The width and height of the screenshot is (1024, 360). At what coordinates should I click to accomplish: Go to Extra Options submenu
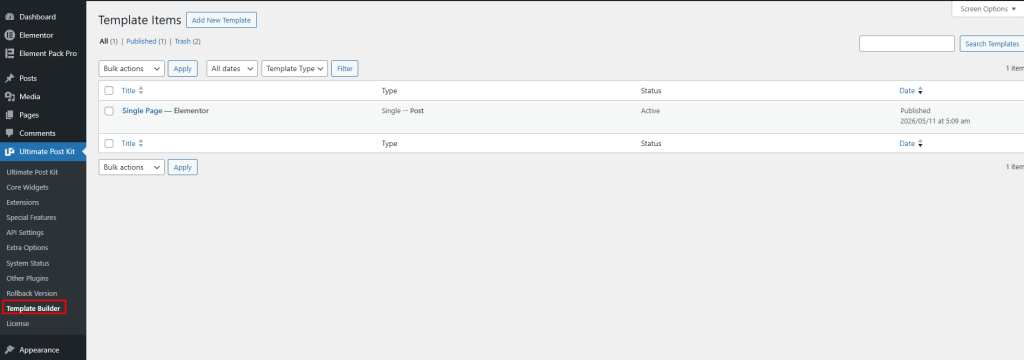pyautogui.click(x=27, y=248)
